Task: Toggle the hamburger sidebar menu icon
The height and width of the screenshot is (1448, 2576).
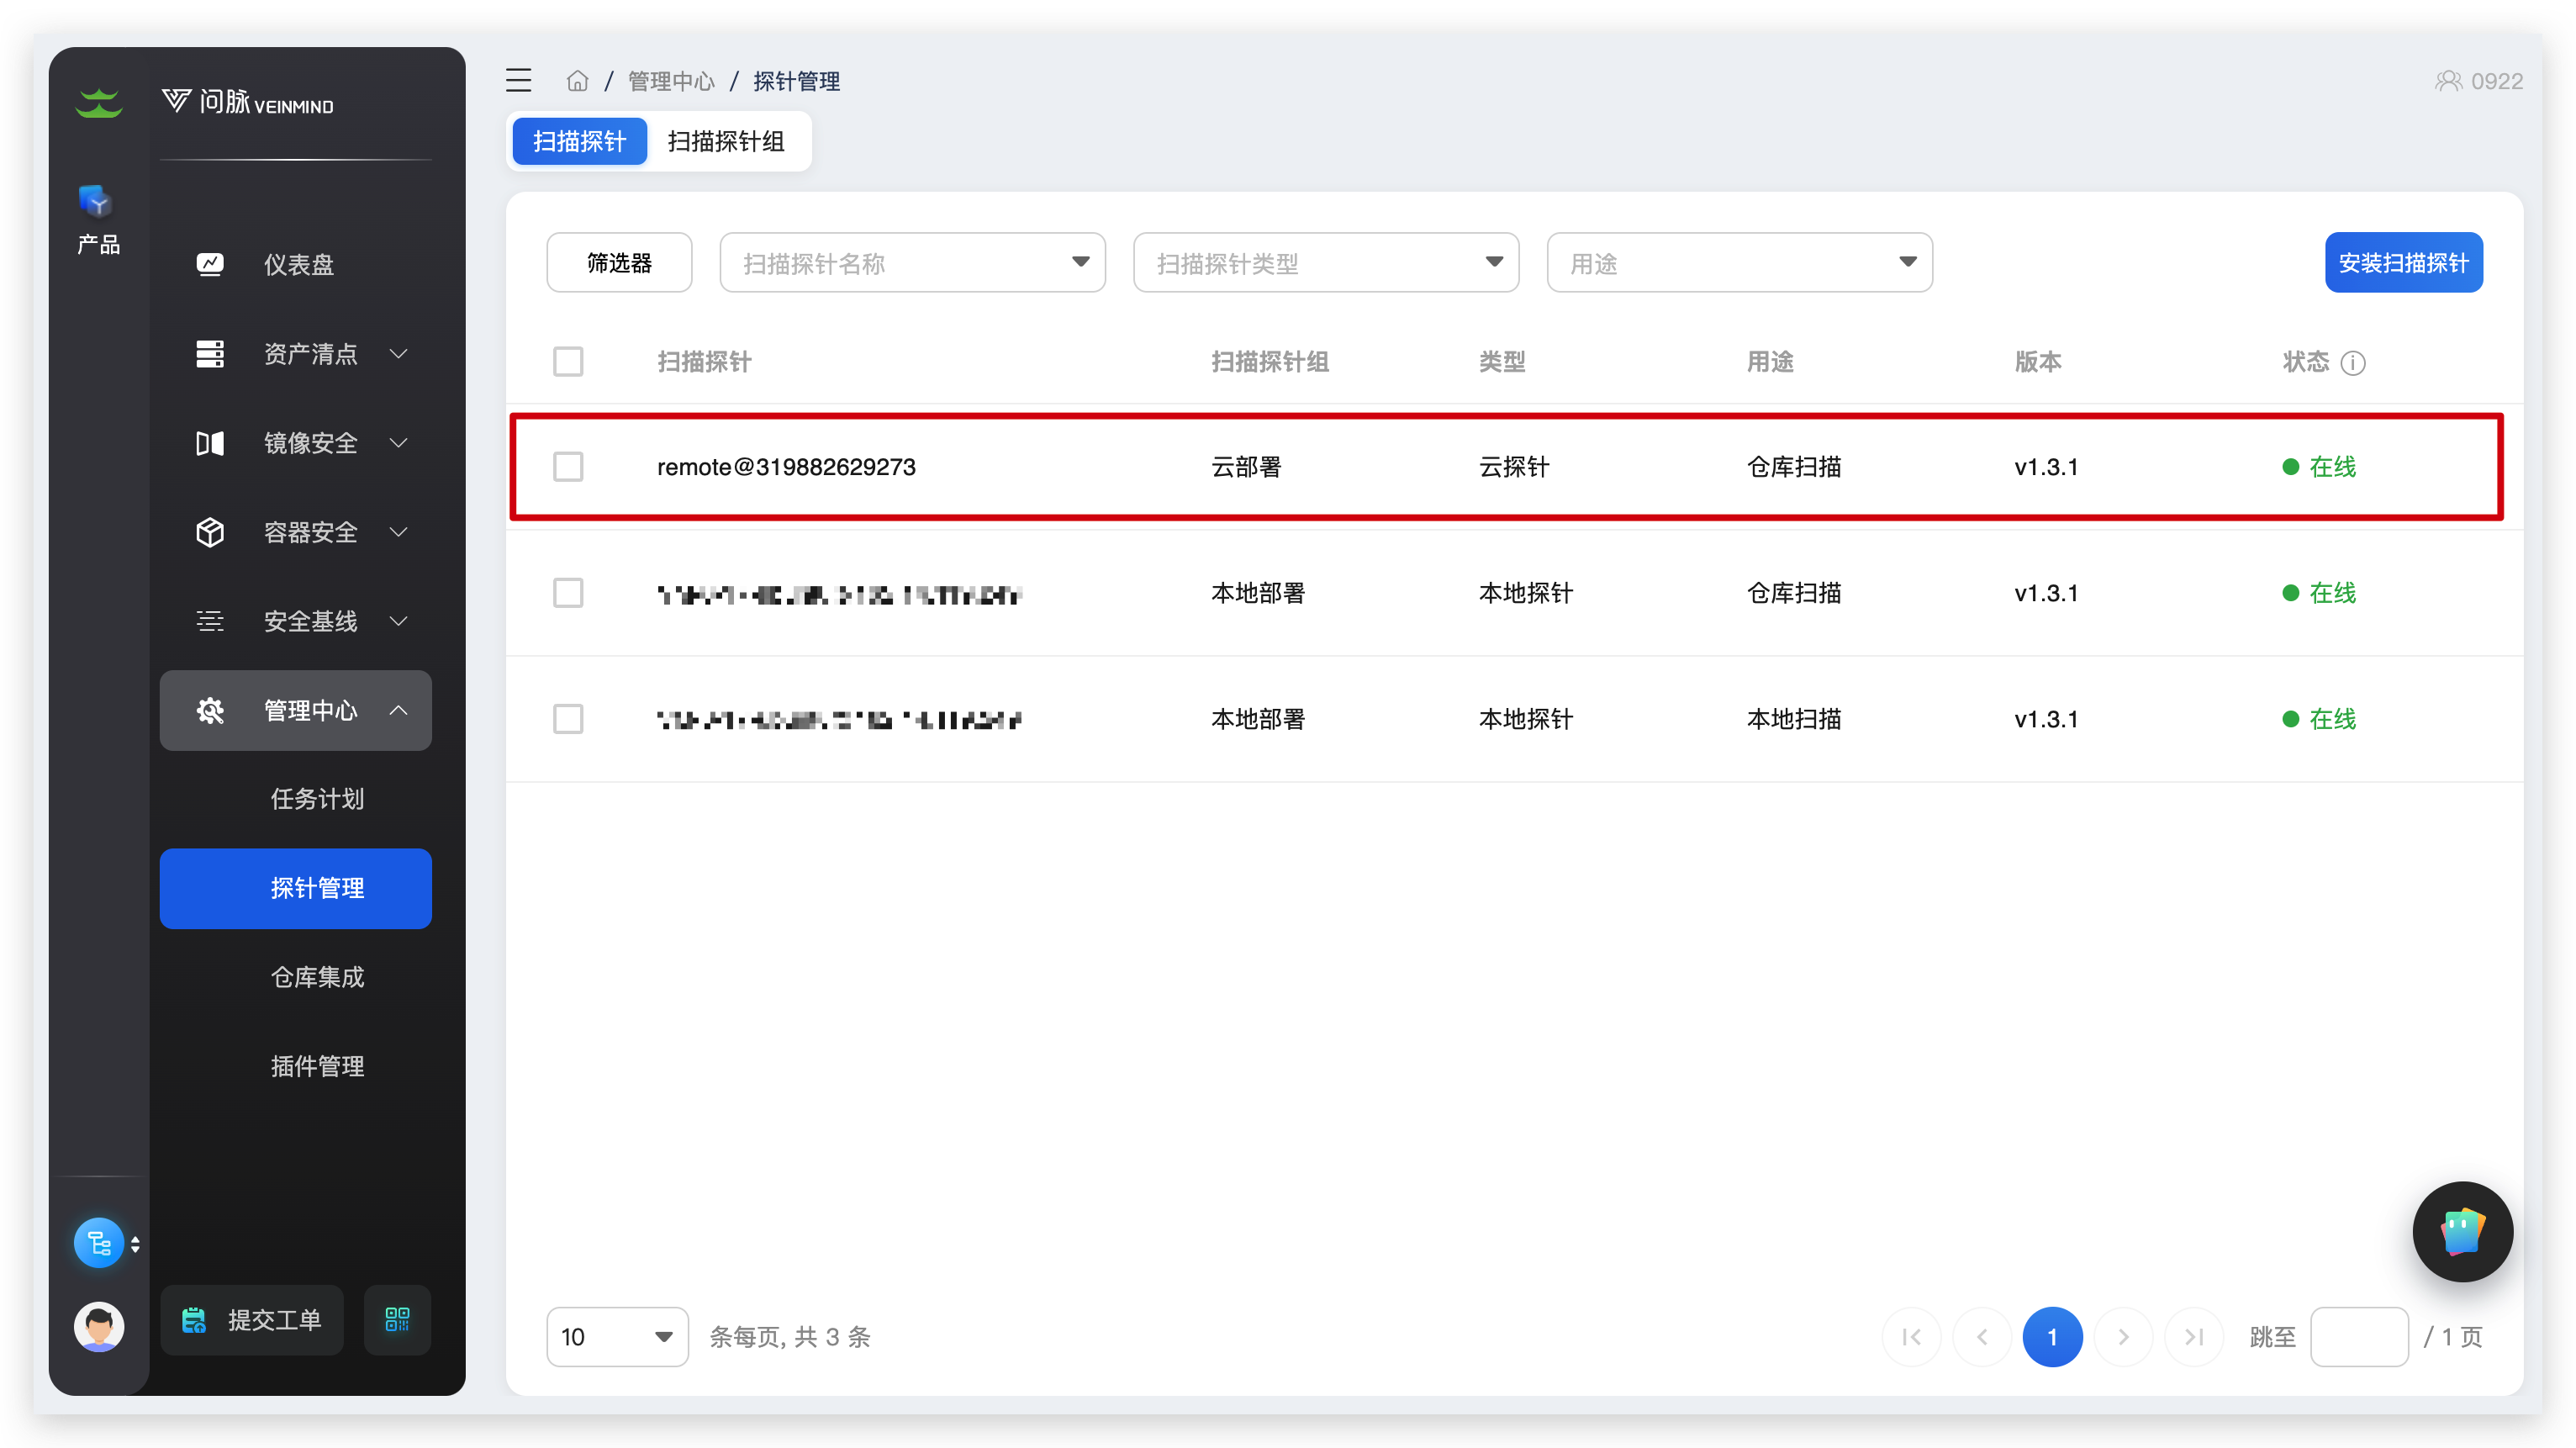Action: [518, 80]
